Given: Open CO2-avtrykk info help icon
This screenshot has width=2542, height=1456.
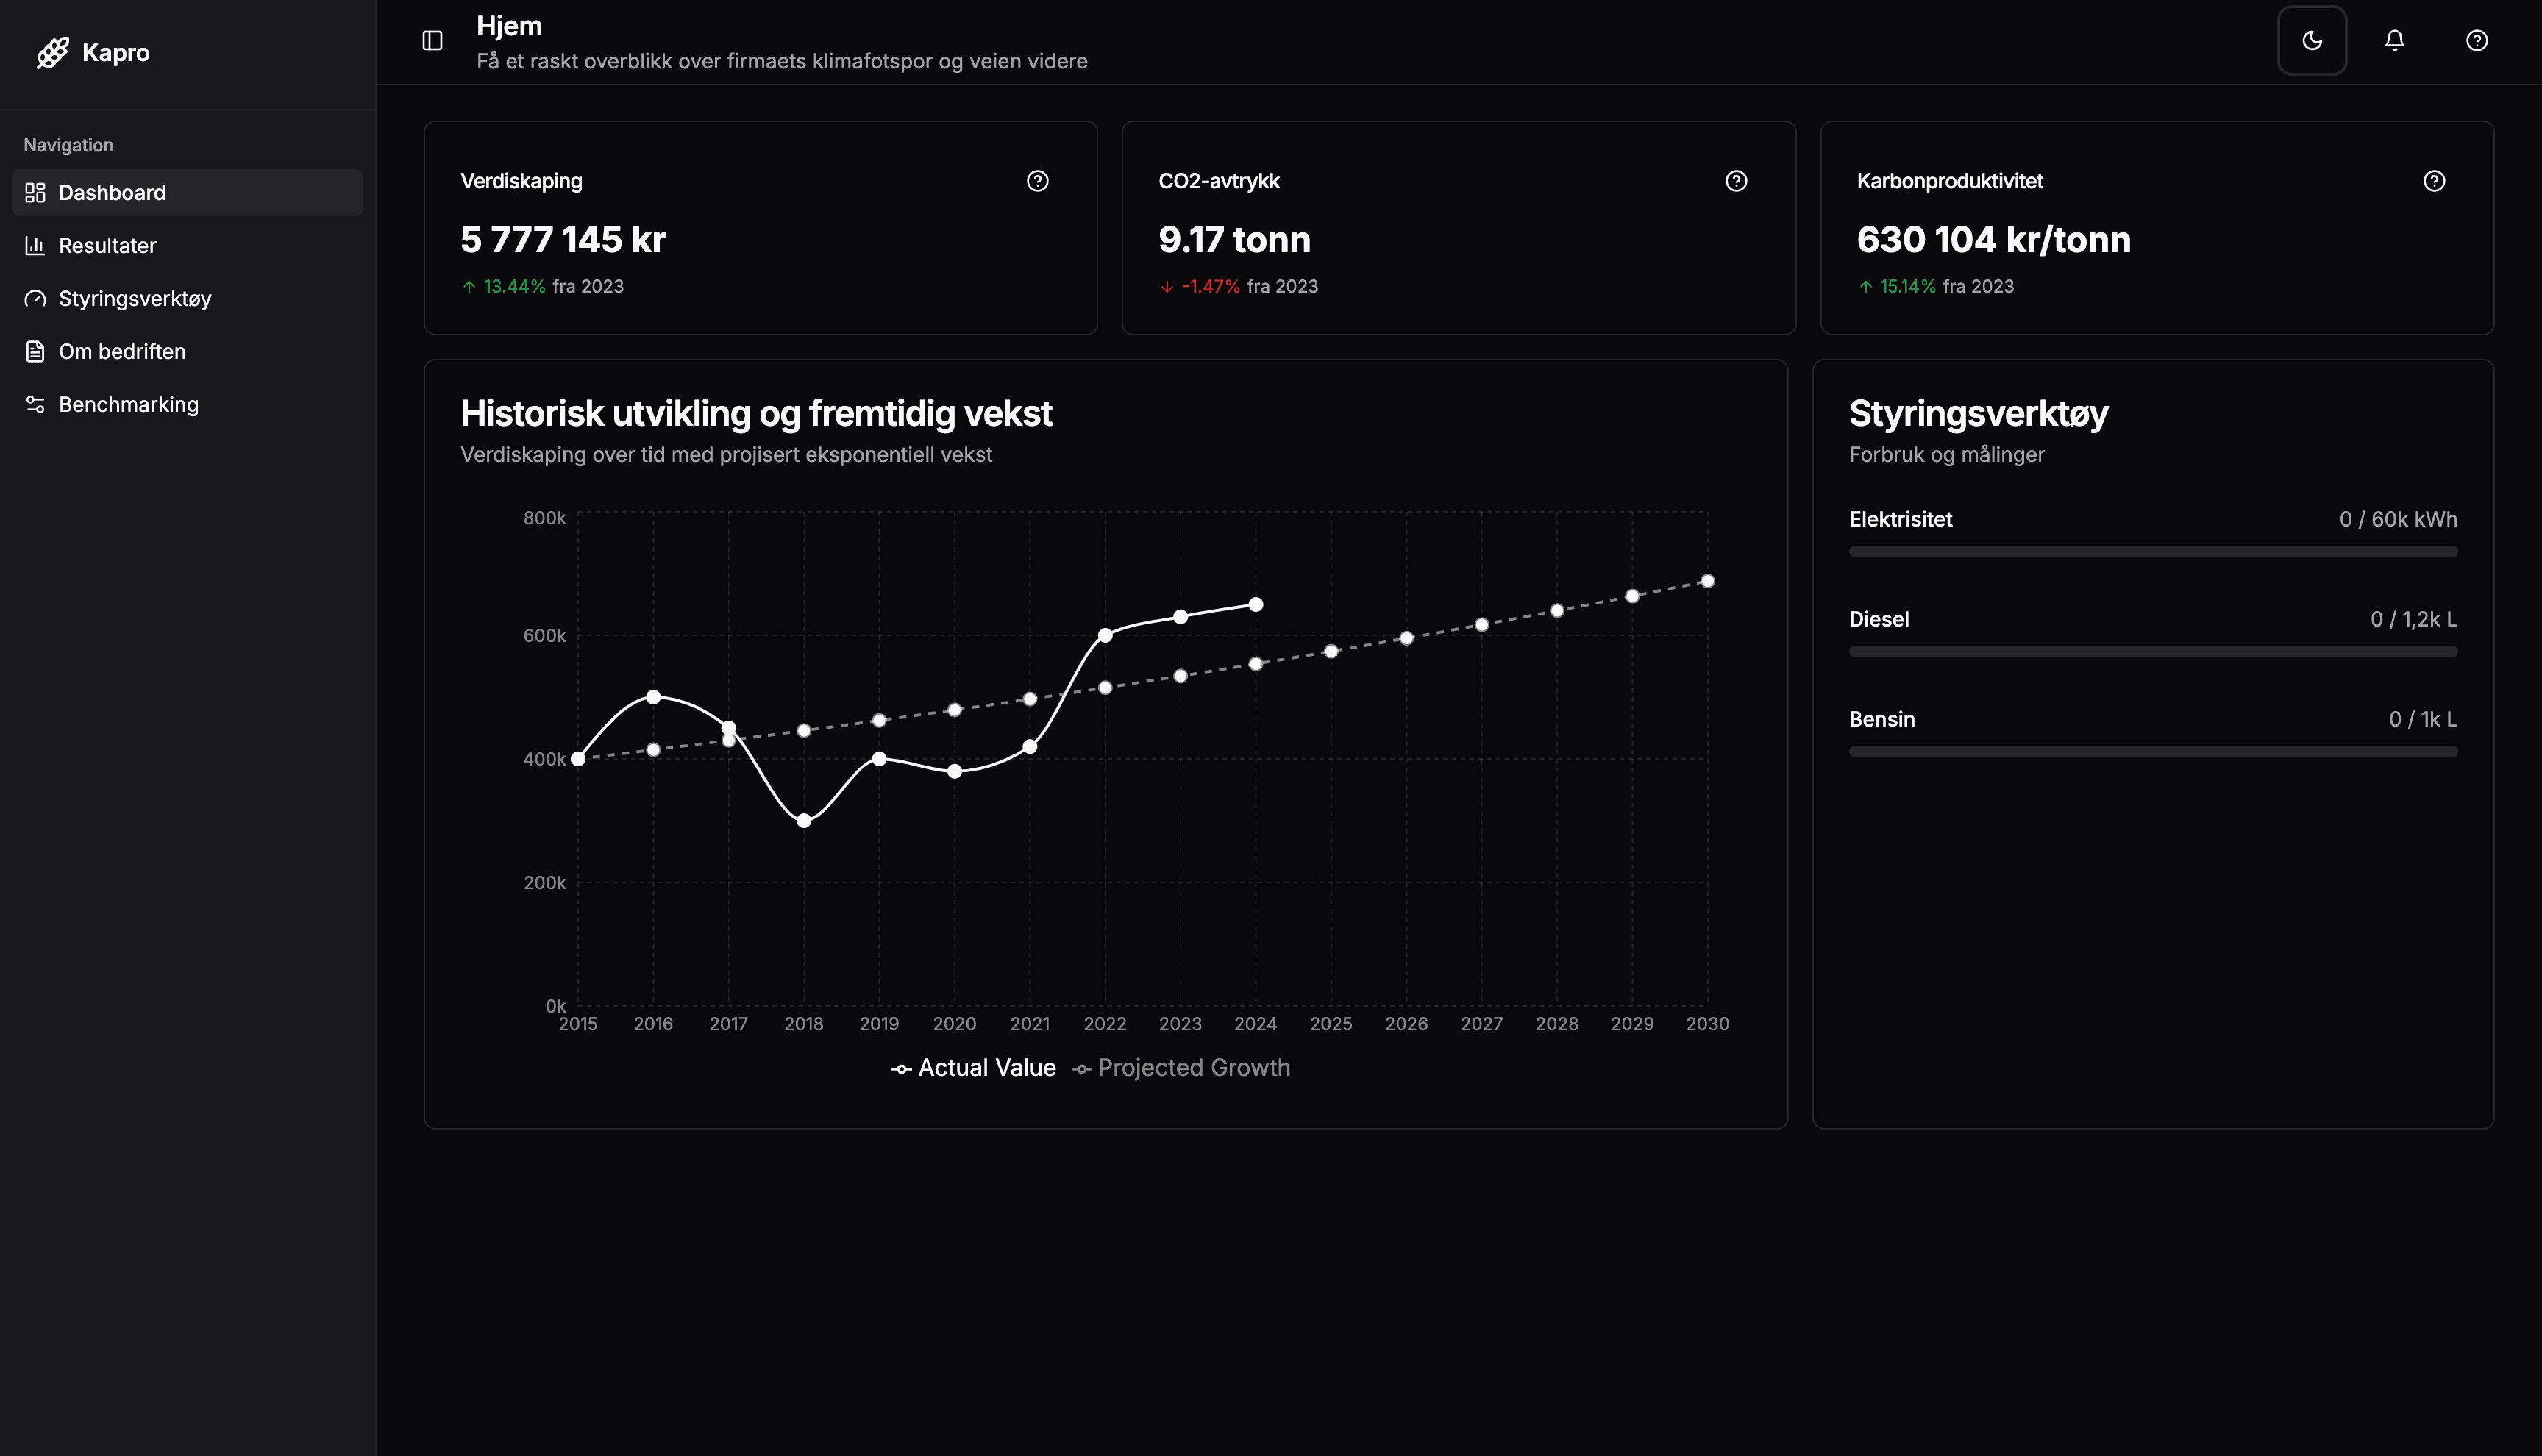Looking at the screenshot, I should pyautogui.click(x=1736, y=181).
